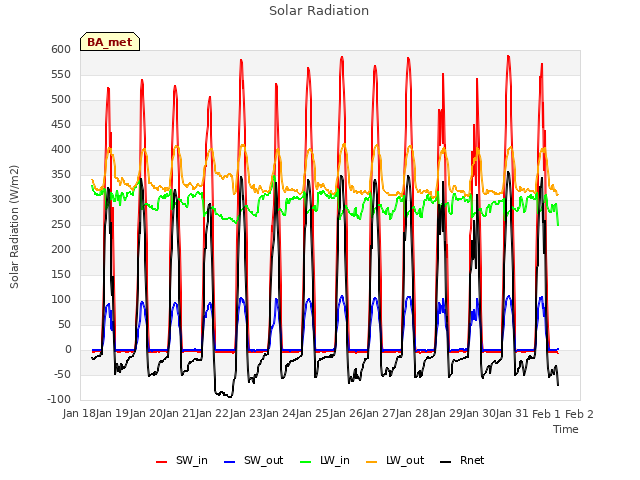Click the Jan 28 x-axis date label
The height and width of the screenshot is (480, 640).
coord(413,414)
